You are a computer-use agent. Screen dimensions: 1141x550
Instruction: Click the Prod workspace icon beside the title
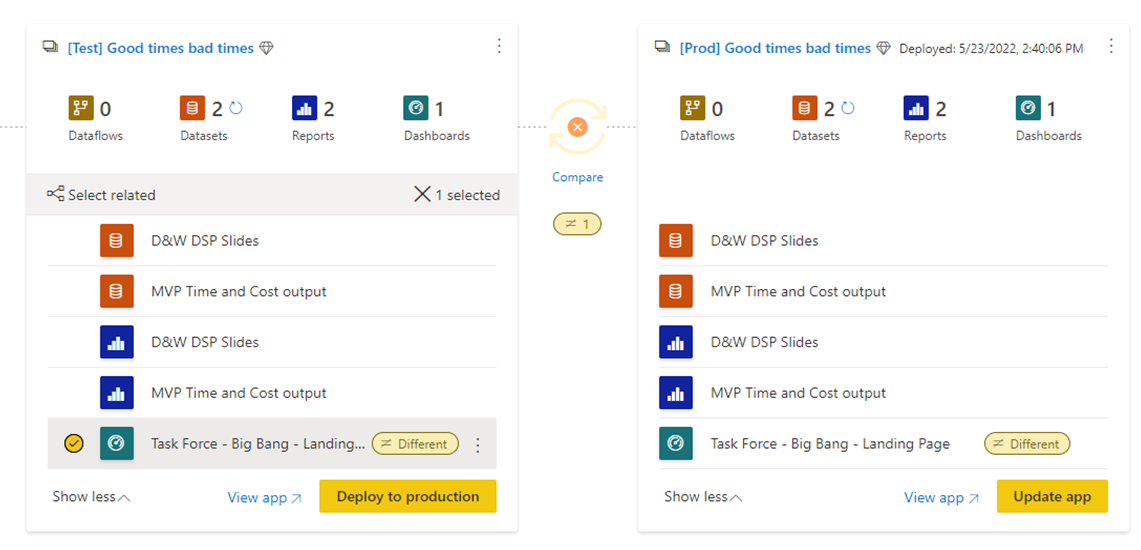[x=662, y=48]
